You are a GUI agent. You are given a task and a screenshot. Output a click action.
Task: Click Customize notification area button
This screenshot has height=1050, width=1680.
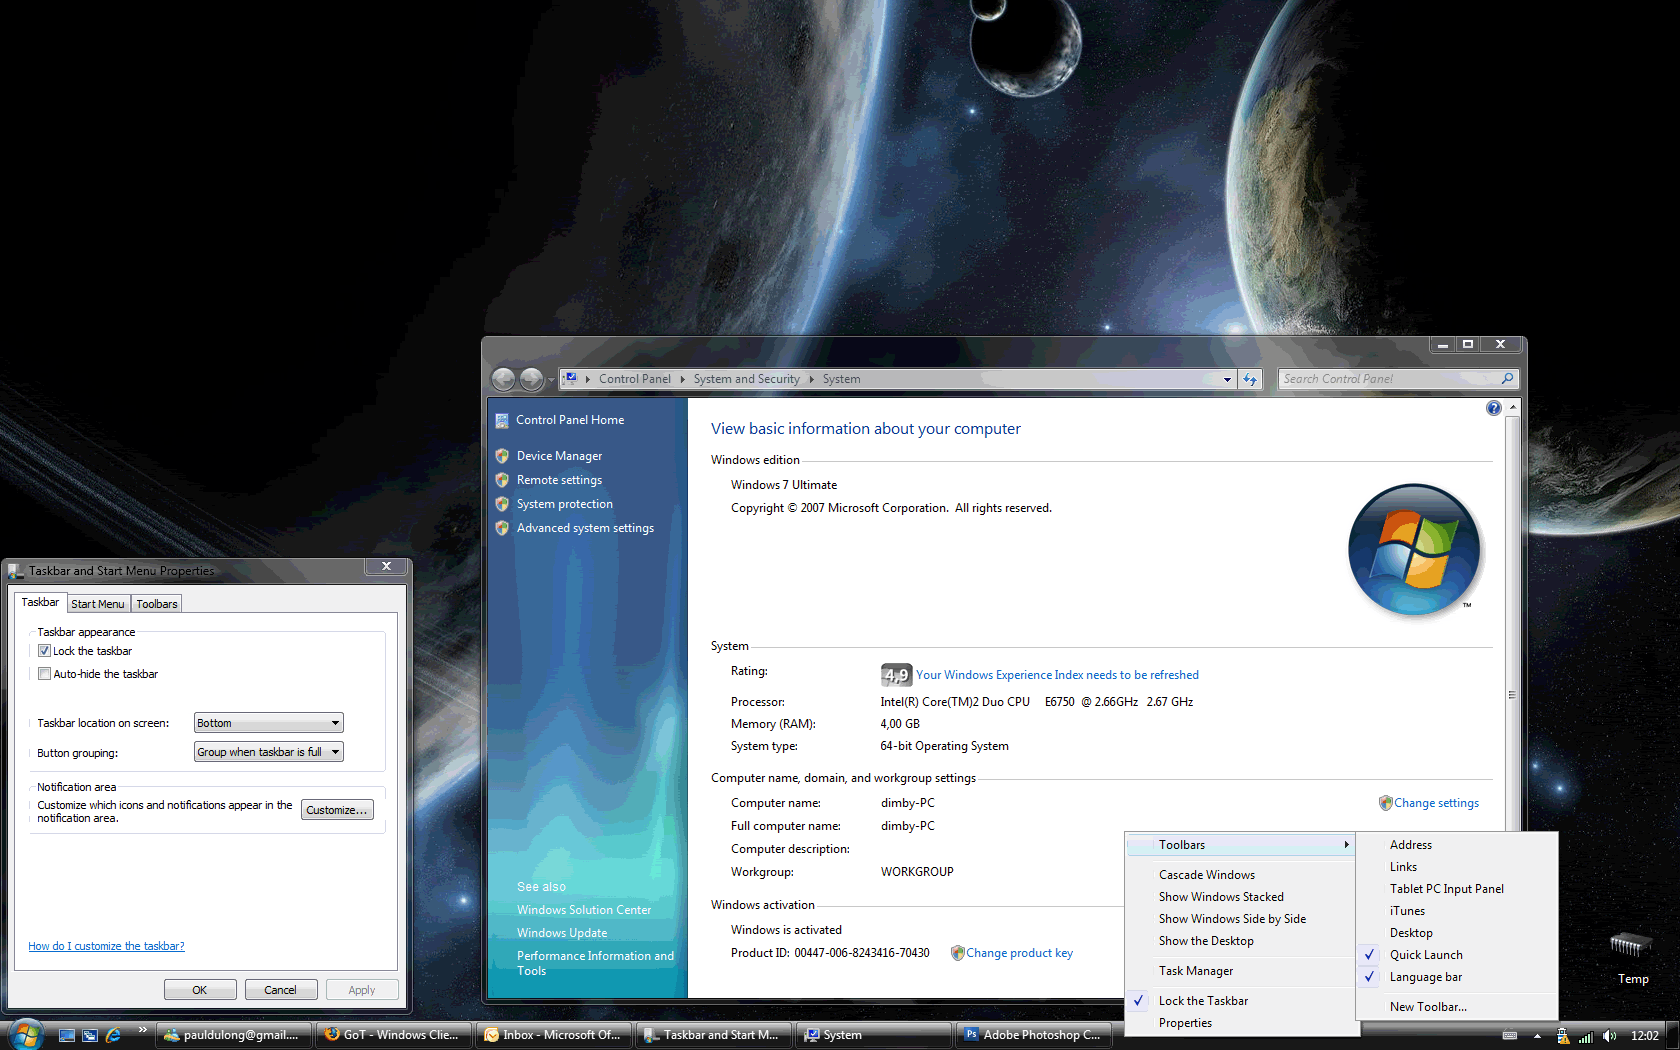point(337,810)
